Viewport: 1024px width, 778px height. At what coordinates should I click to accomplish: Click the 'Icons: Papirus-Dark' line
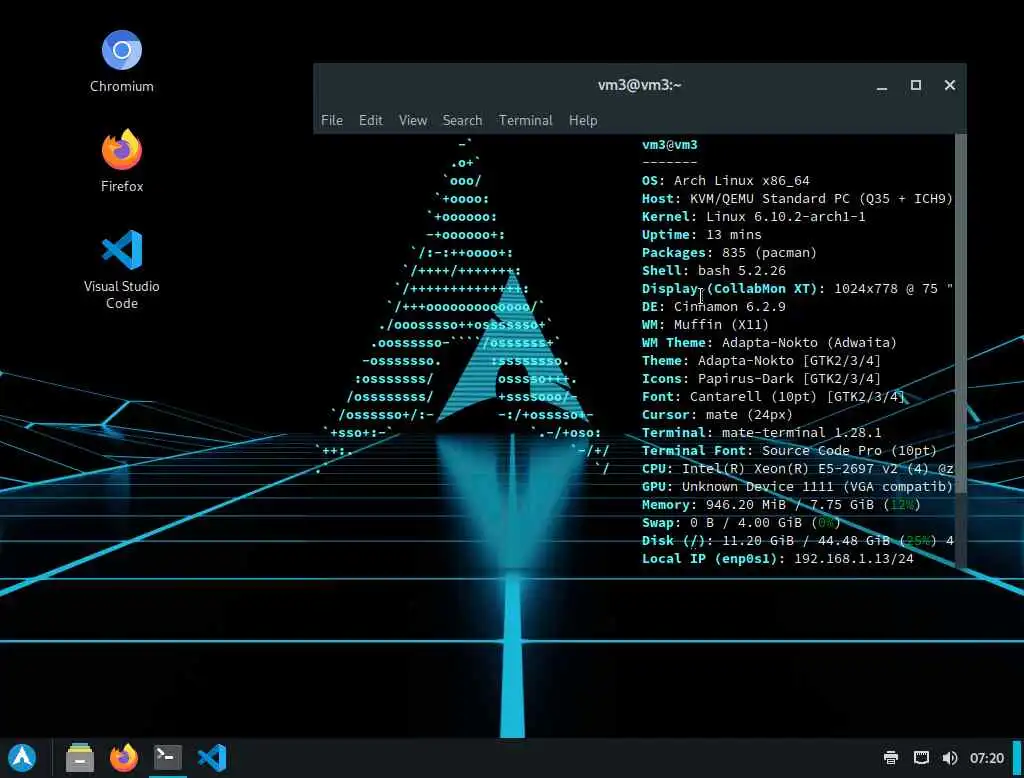coord(761,378)
